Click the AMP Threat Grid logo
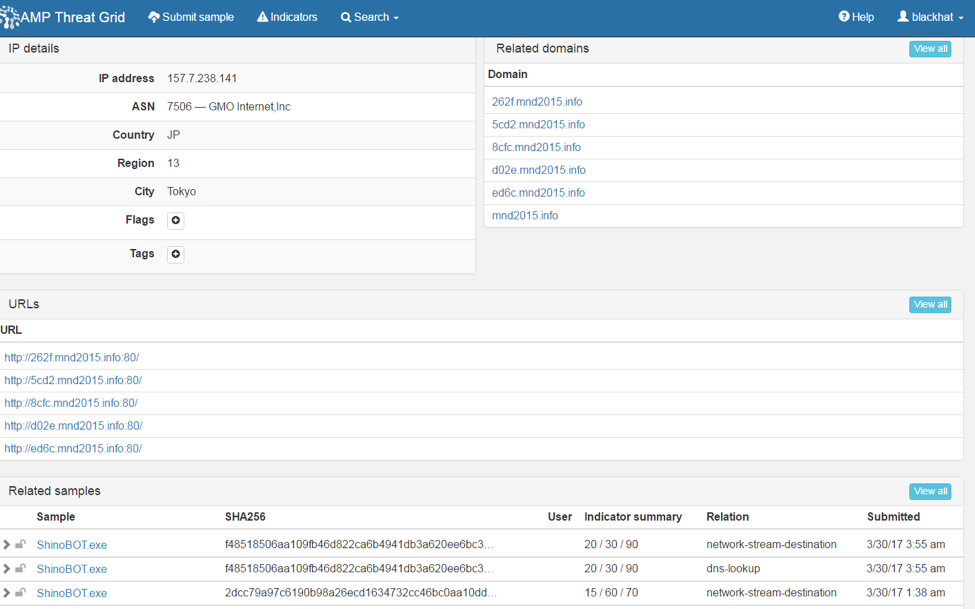Image resolution: width=975 pixels, height=609 pixels. (x=62, y=17)
